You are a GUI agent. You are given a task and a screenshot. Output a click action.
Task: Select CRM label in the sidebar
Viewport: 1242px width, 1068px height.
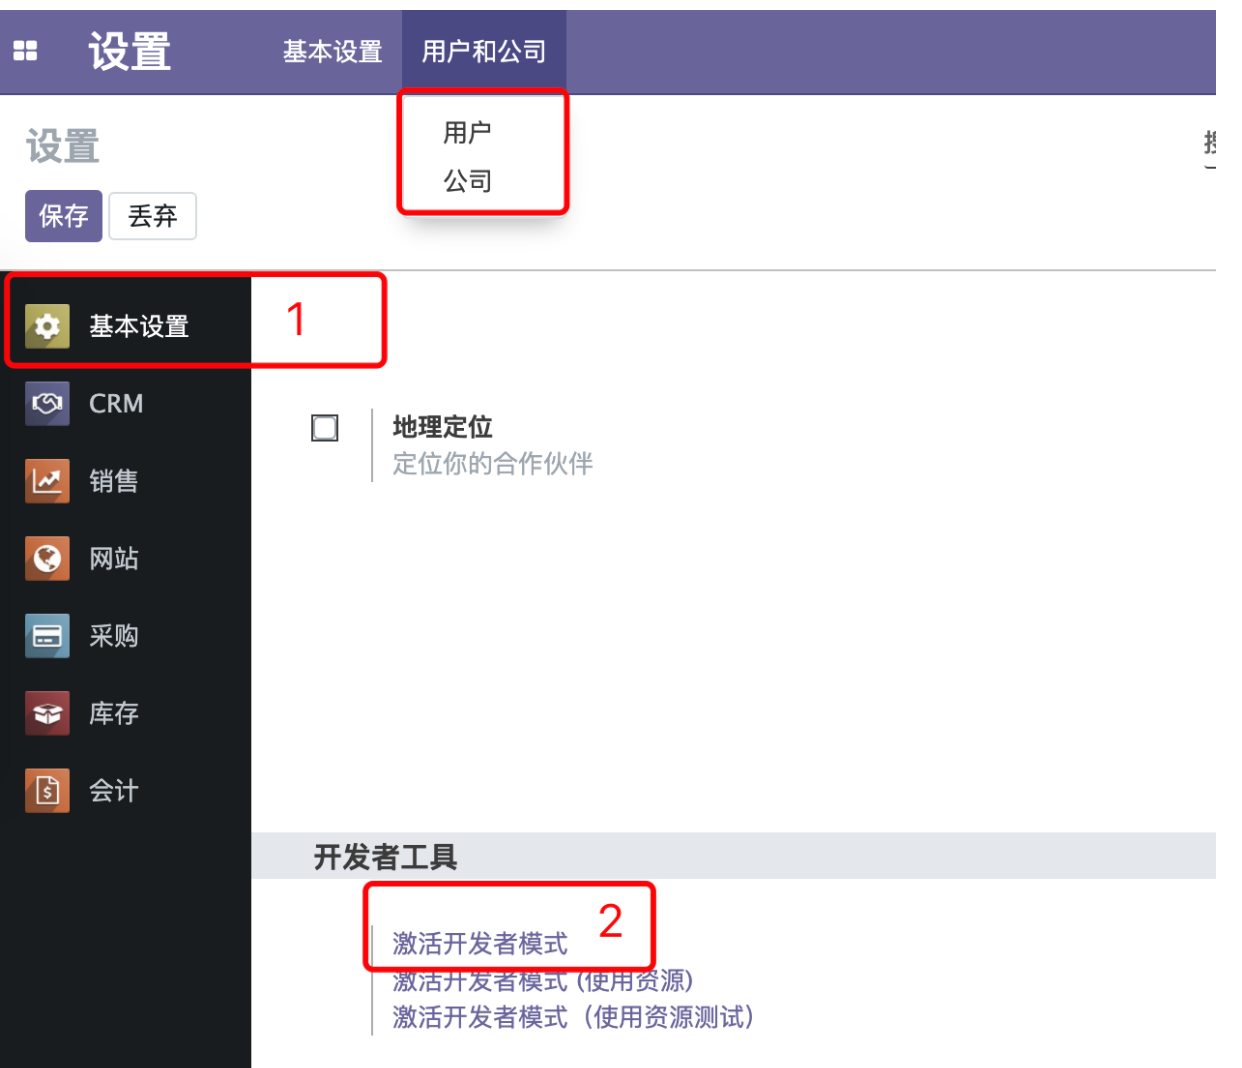116,404
